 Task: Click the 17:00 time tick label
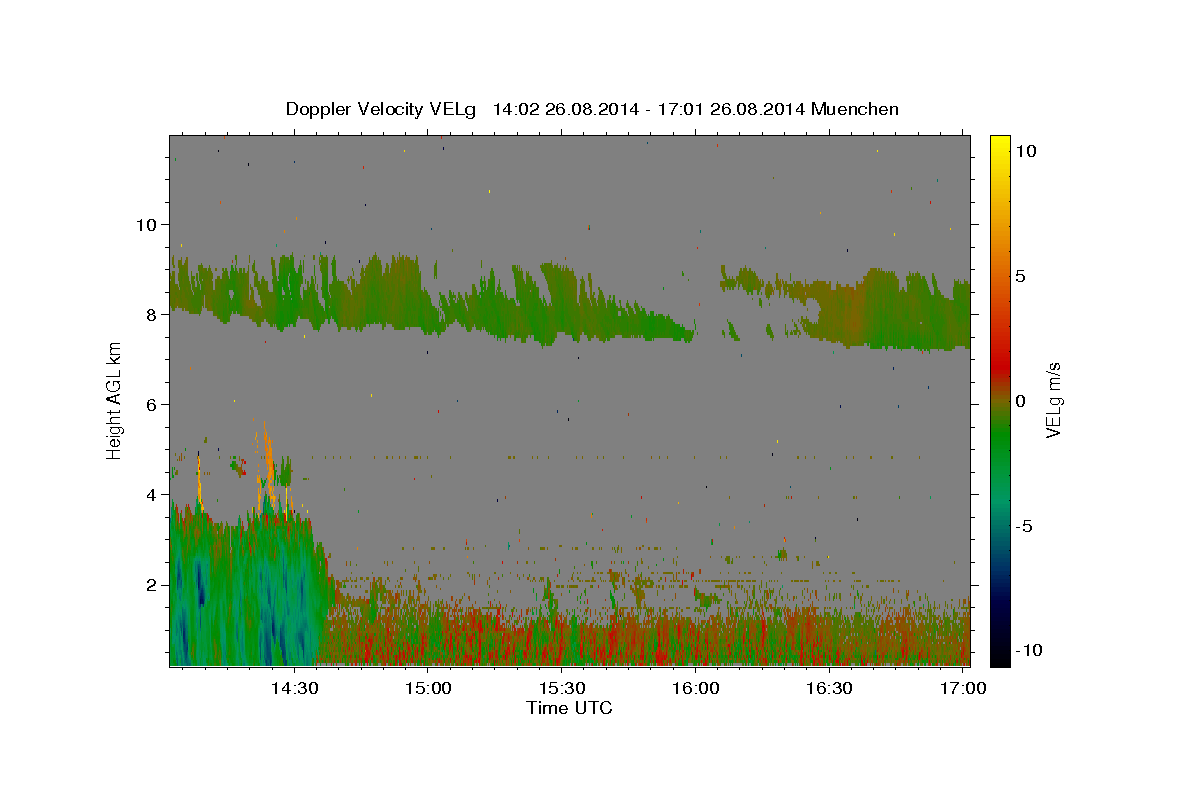tap(962, 689)
